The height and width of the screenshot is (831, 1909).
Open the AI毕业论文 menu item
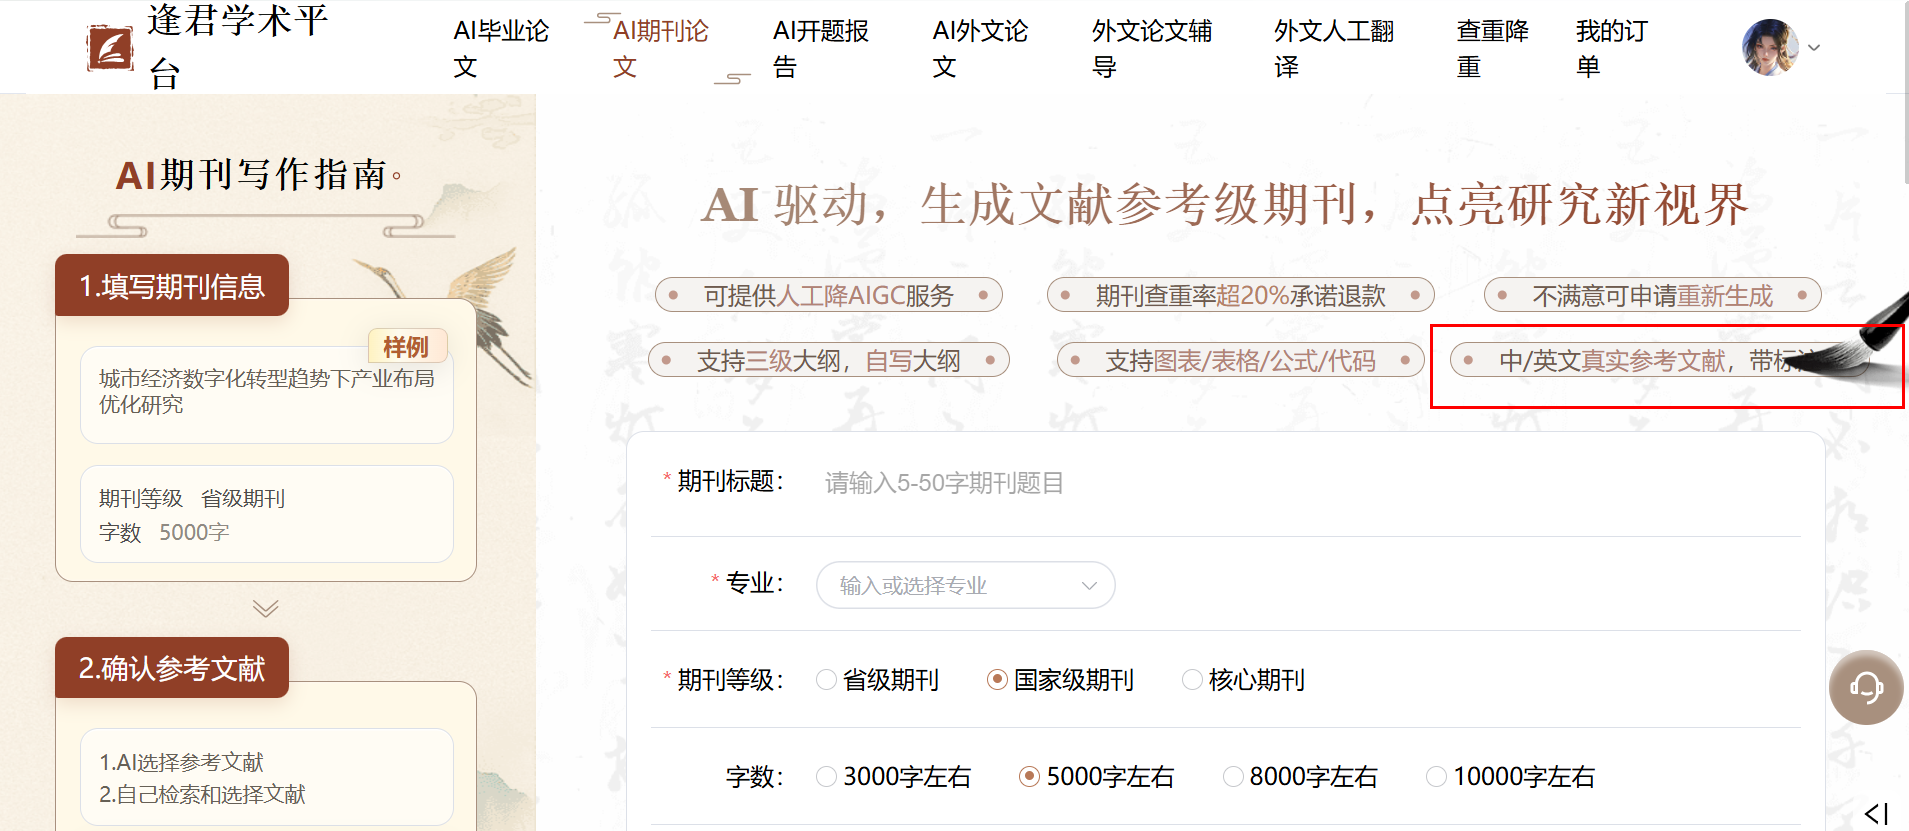click(501, 48)
